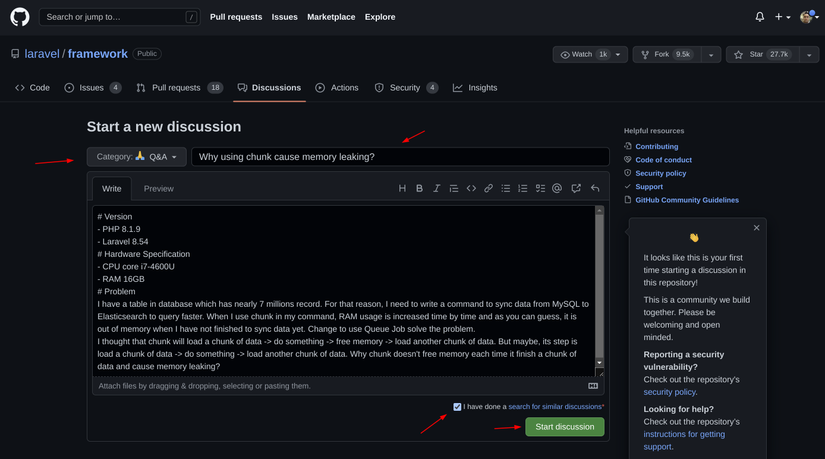
Task: Open the user avatar menu
Action: click(809, 17)
